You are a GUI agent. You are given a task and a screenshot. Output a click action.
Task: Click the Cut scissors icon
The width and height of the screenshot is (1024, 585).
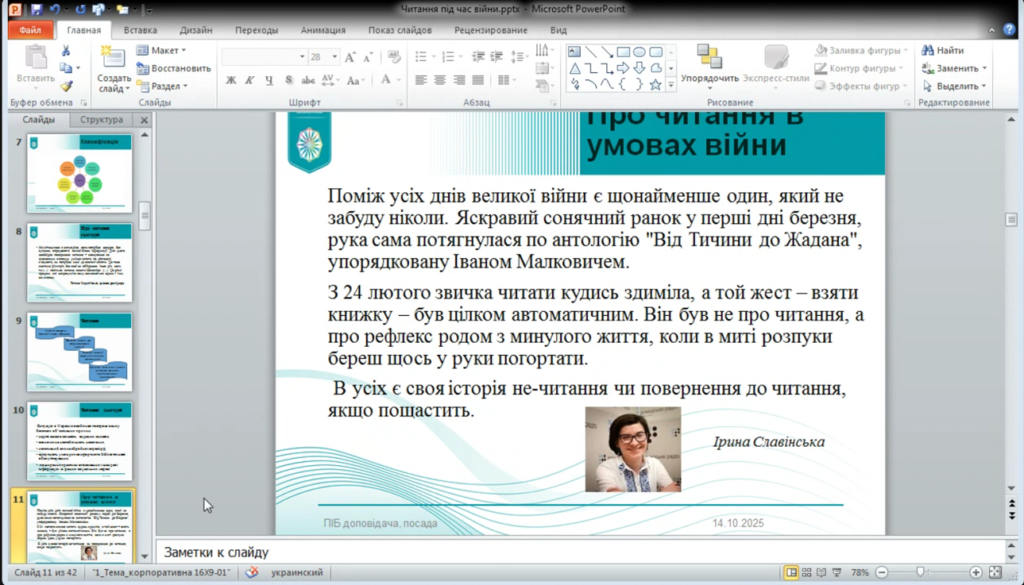66,50
